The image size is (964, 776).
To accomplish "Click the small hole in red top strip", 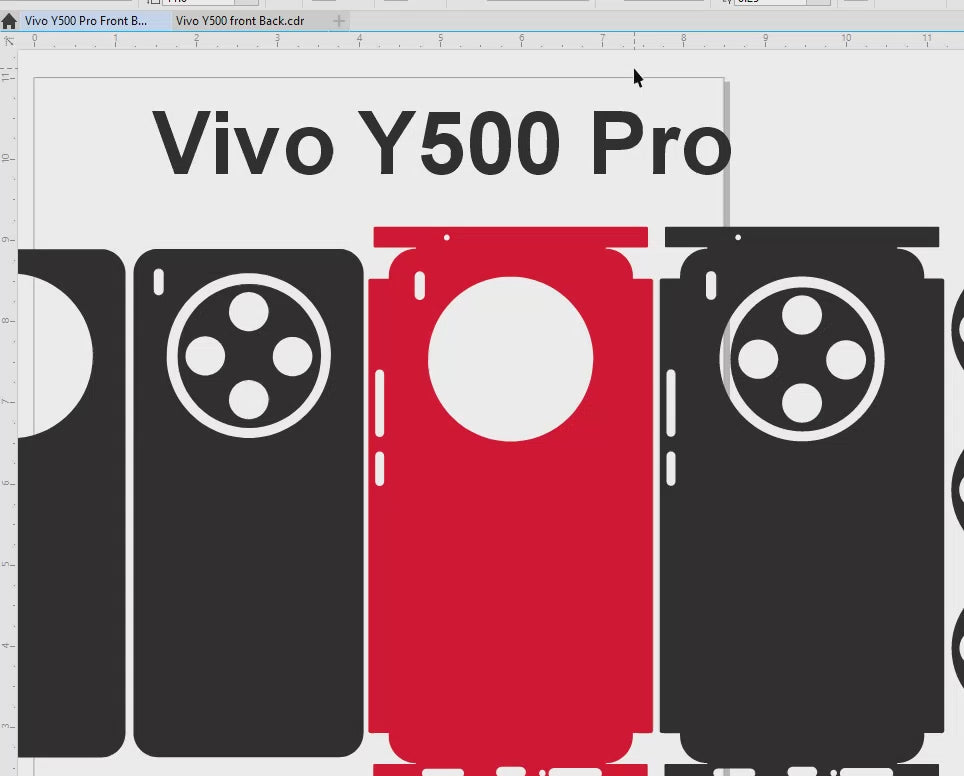I will (x=447, y=237).
